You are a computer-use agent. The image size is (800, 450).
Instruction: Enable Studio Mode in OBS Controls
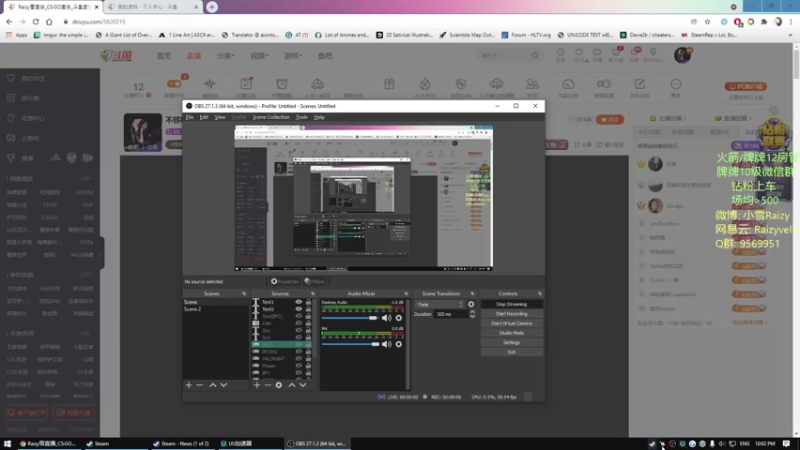[x=511, y=333]
